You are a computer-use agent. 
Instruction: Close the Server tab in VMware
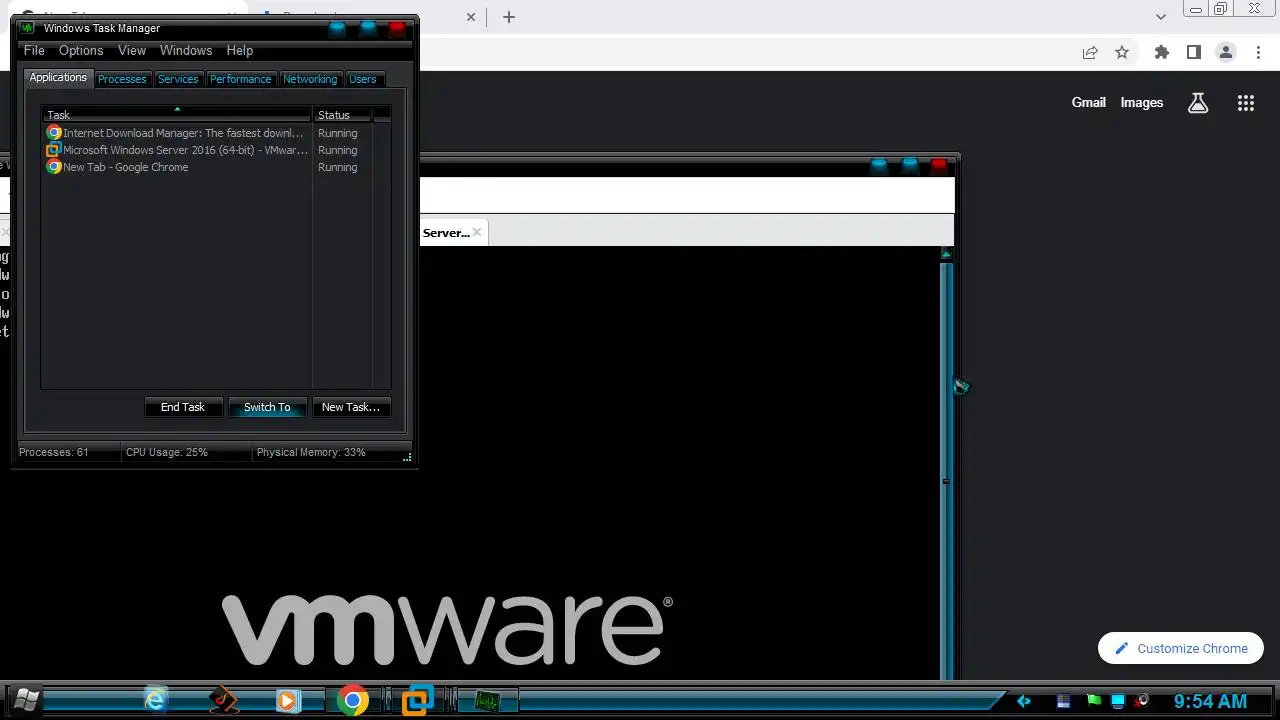(477, 232)
